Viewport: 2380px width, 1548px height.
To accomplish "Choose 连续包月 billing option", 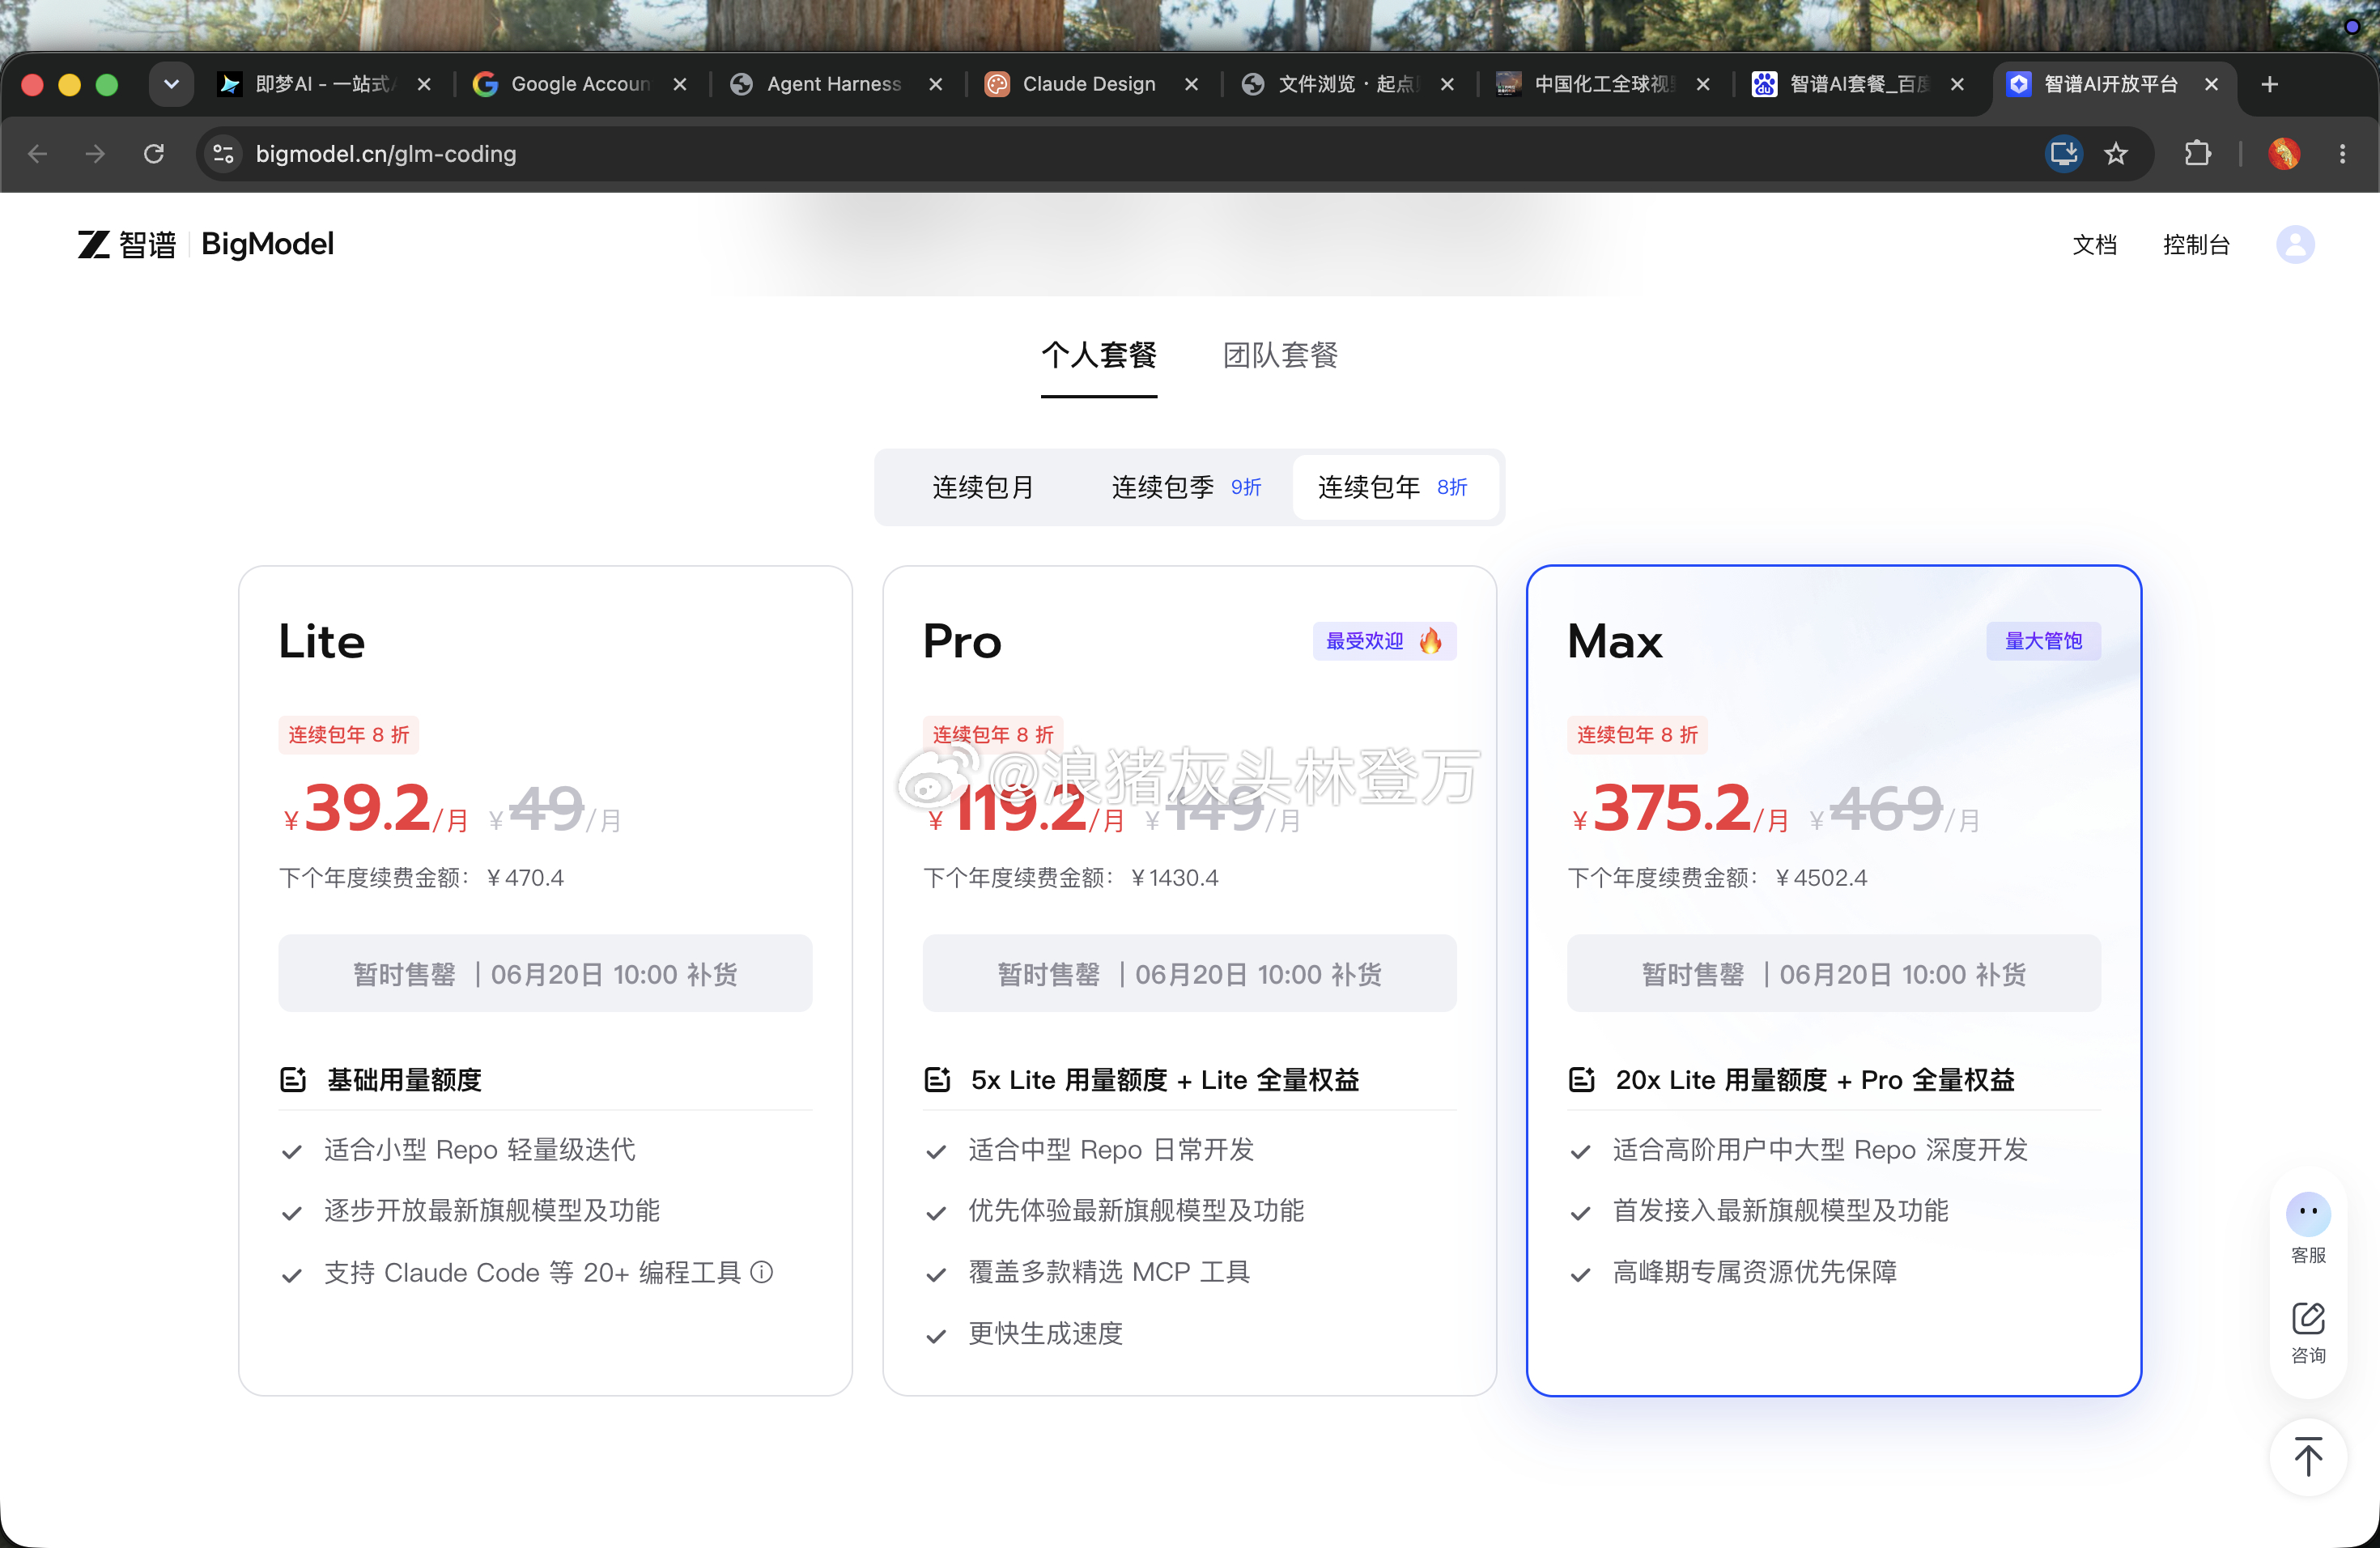I will point(983,487).
